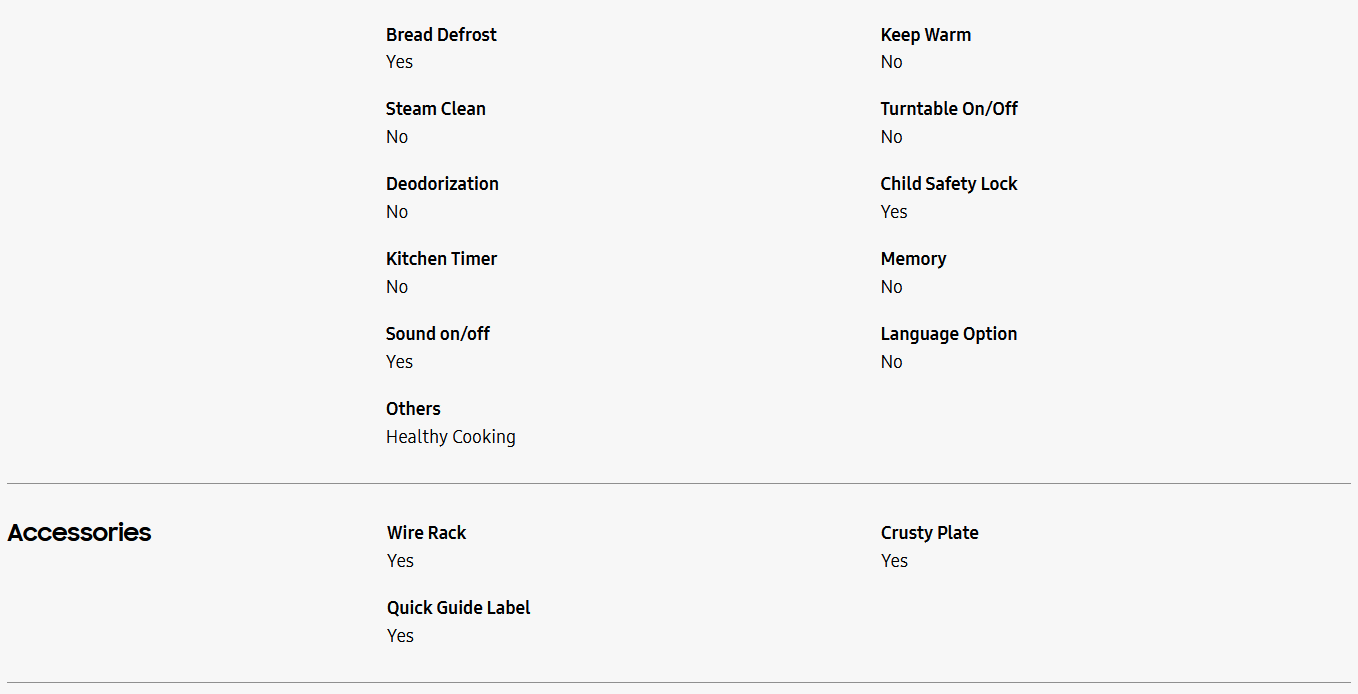Click the Bread Defrost spec label
Image resolution: width=1358 pixels, height=694 pixels.
441,35
